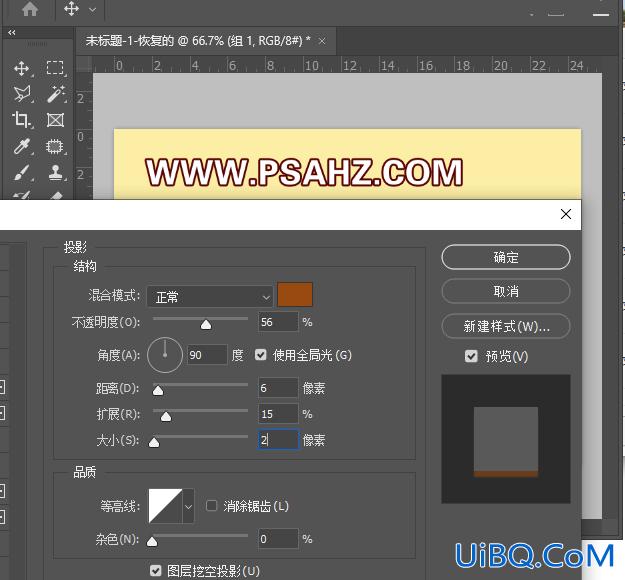Viewport: 625px width, 580px height.
Task: Toggle the 图层挖空投影(U) checkbox
Action: point(156,571)
